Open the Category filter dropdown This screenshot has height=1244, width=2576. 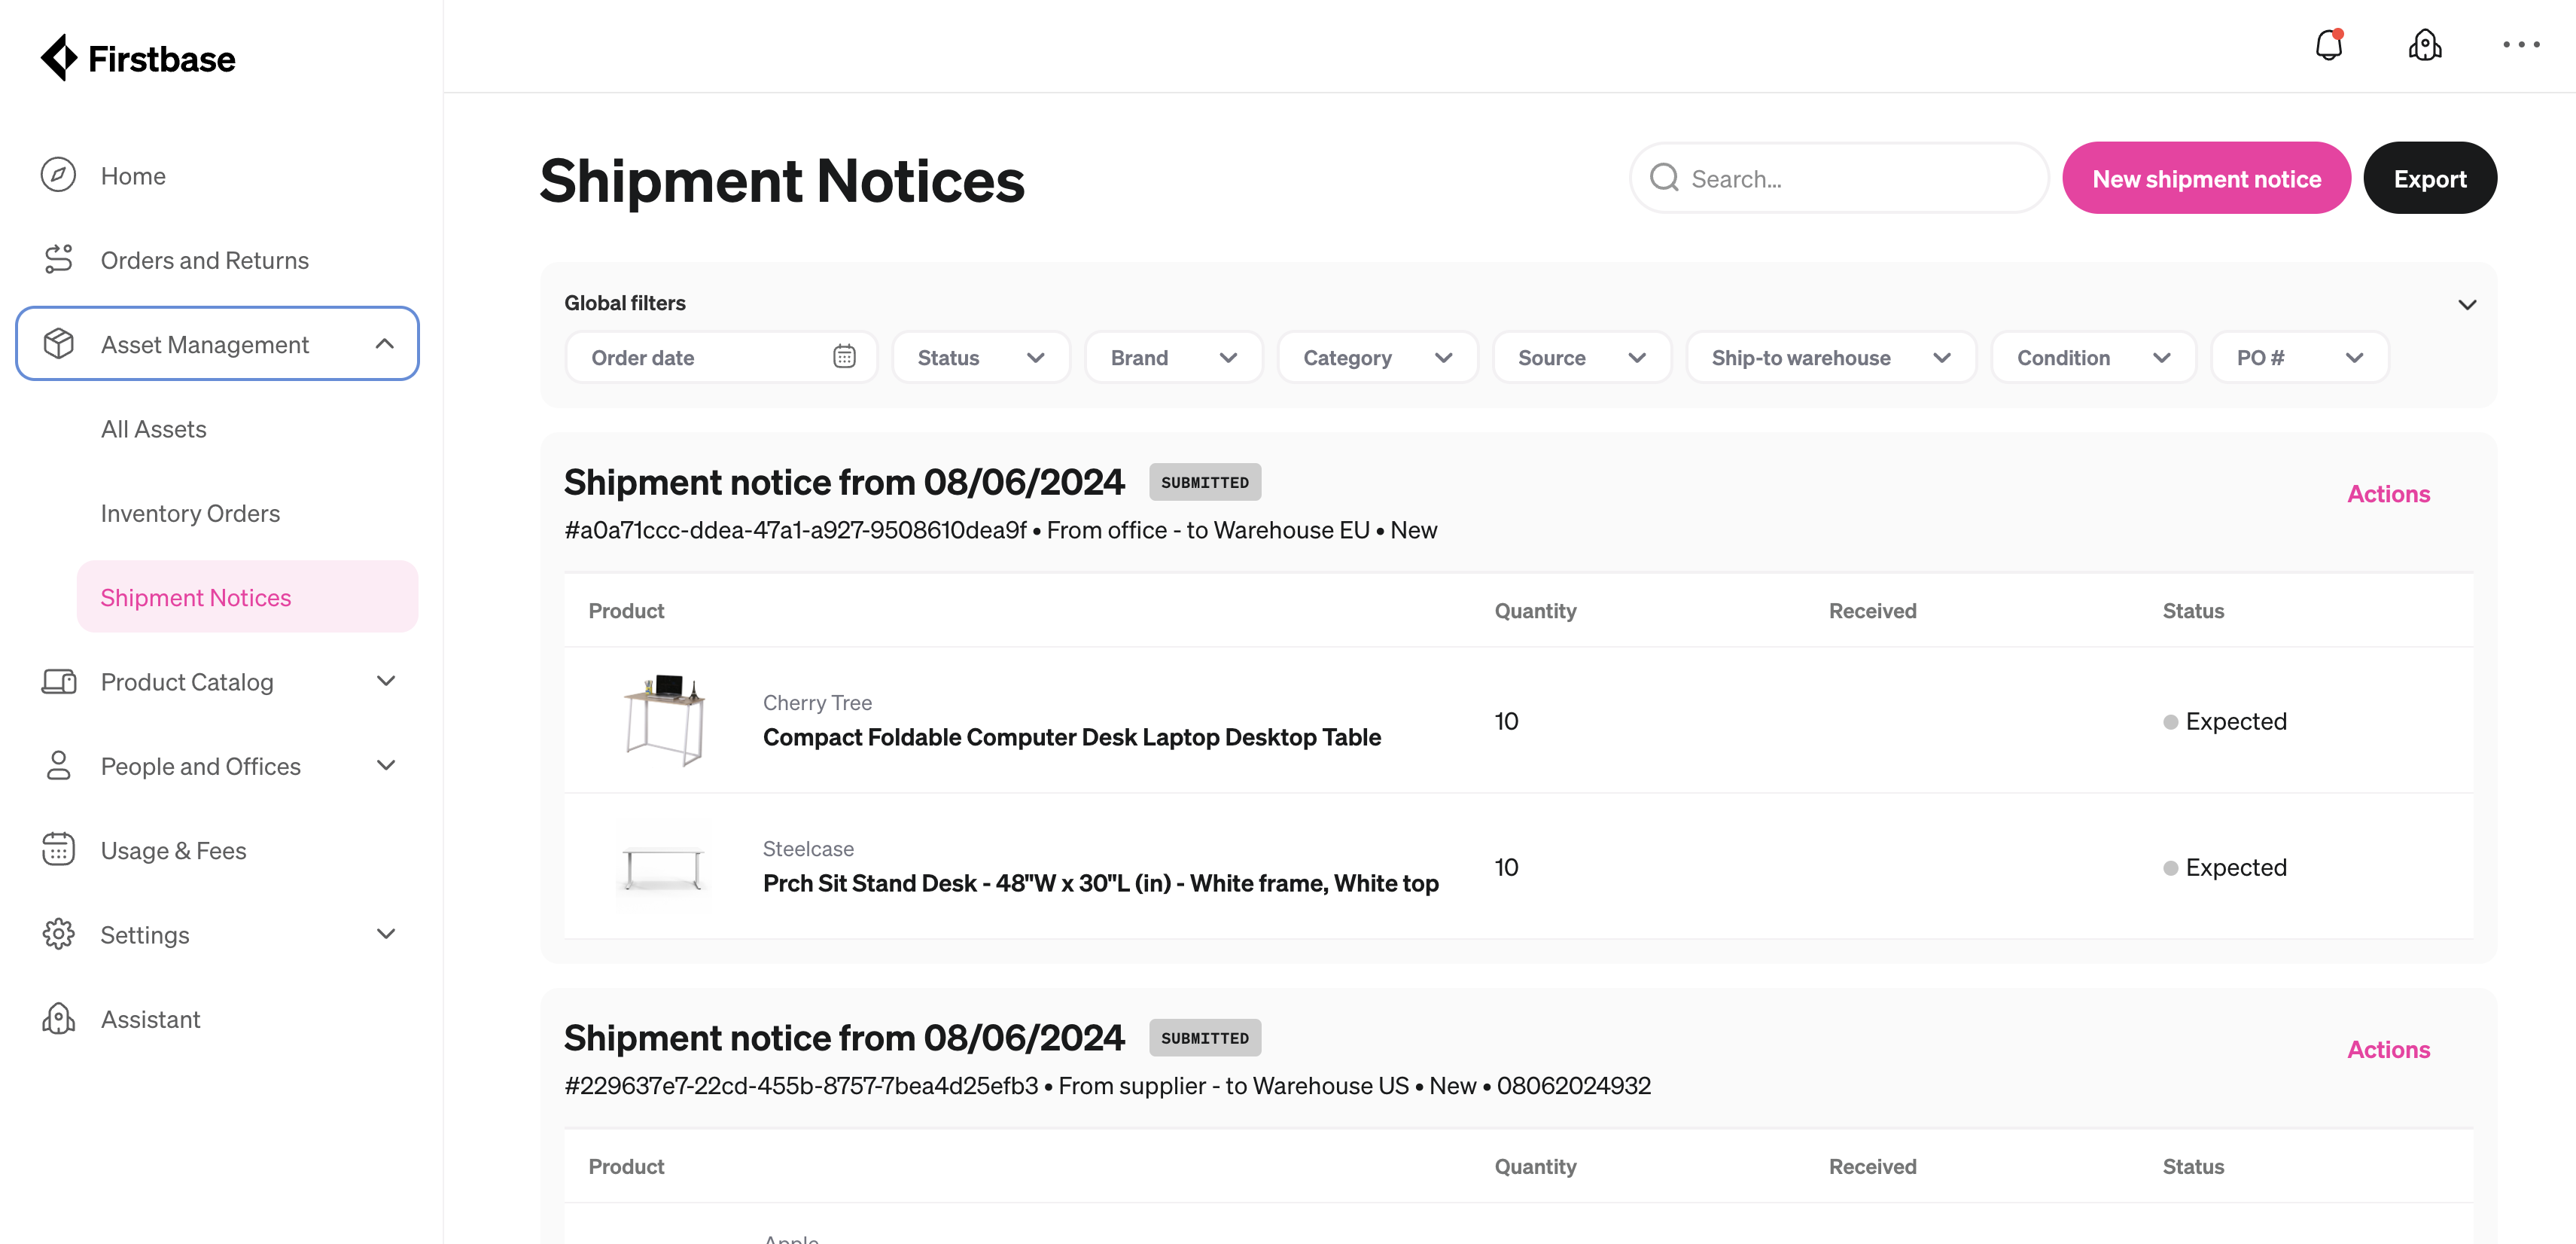[1377, 357]
